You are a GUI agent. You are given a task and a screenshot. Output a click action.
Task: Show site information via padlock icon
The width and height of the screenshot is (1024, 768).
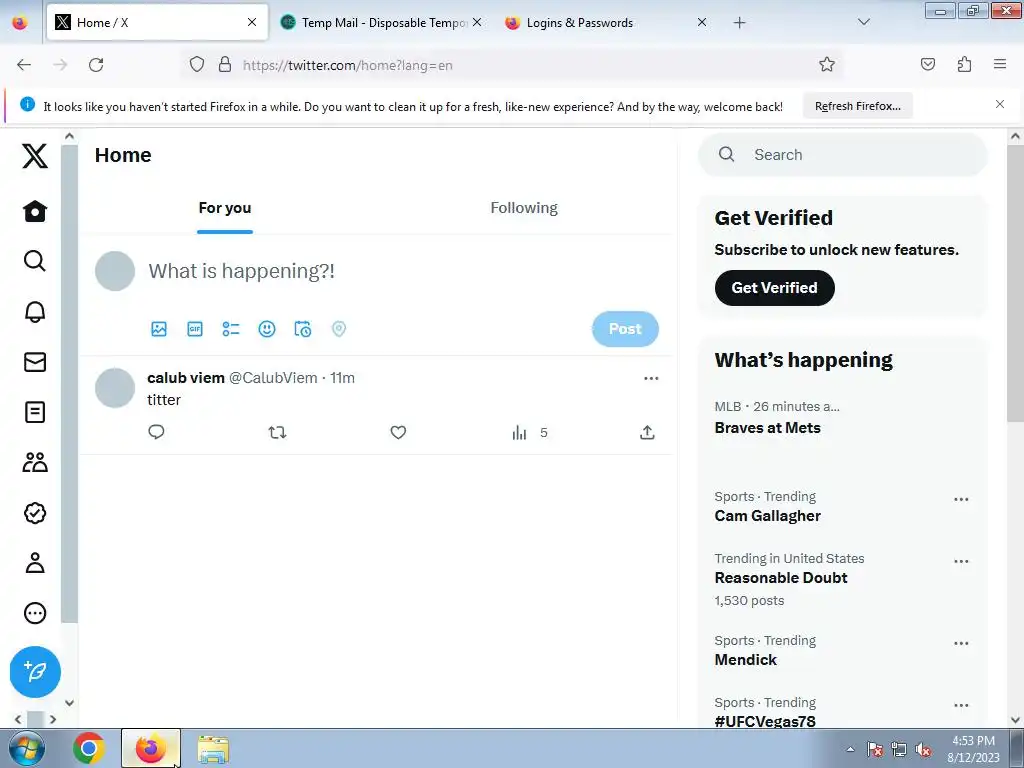tap(225, 64)
